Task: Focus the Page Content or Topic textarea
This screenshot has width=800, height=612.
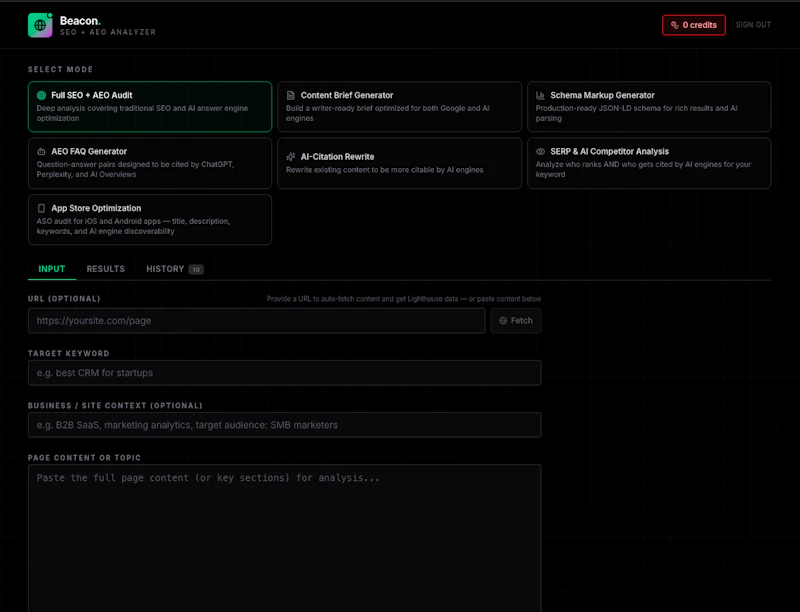Action: pos(285,538)
